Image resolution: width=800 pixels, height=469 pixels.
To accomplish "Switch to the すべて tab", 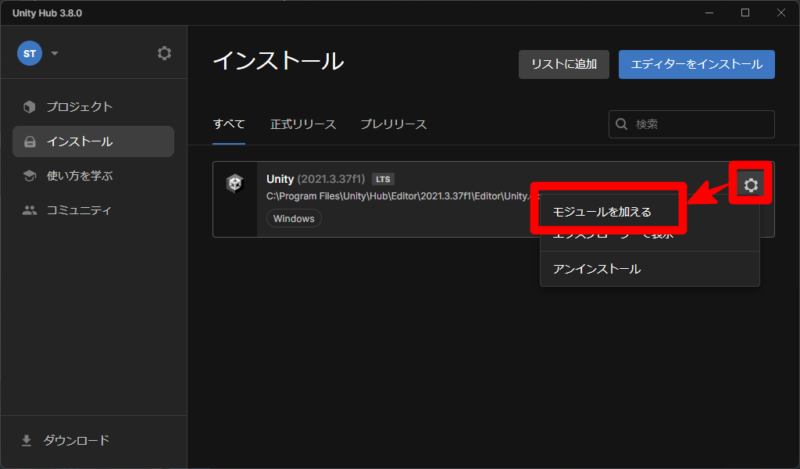I will (229, 124).
